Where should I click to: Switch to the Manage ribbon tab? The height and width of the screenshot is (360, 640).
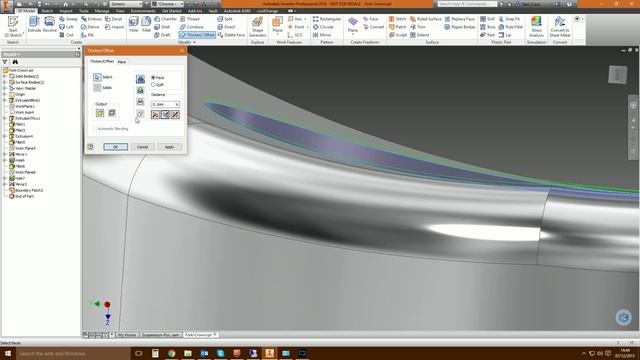pyautogui.click(x=102, y=11)
